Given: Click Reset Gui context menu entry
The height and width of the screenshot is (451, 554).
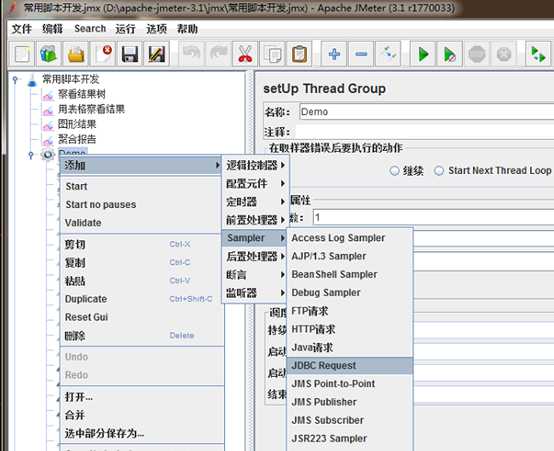Looking at the screenshot, I should point(141,317).
